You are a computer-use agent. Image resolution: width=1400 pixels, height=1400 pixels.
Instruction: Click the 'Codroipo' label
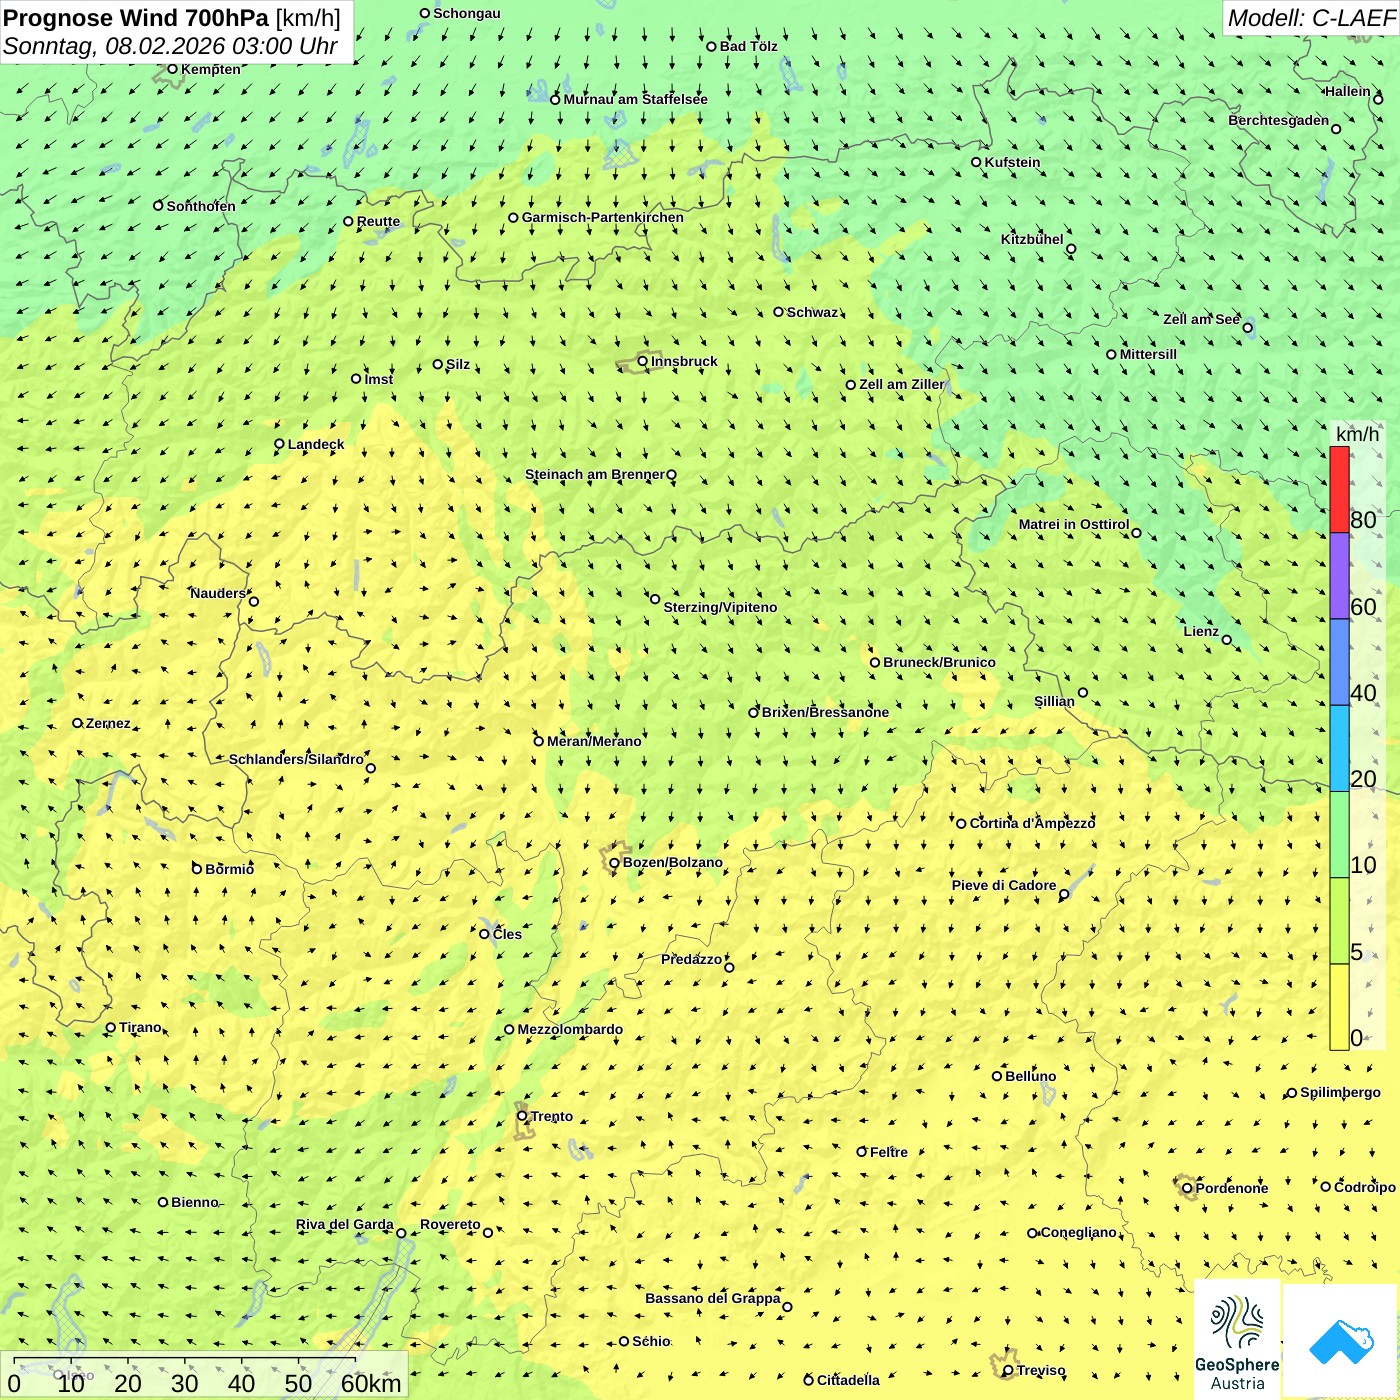pyautogui.click(x=1365, y=1187)
